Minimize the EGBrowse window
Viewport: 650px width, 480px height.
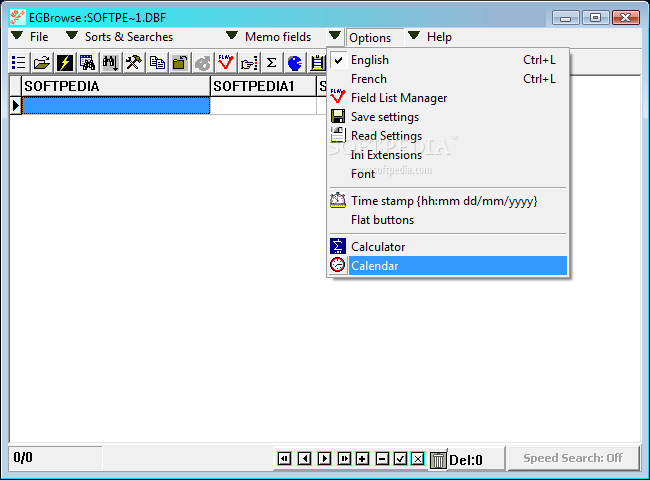pos(565,18)
